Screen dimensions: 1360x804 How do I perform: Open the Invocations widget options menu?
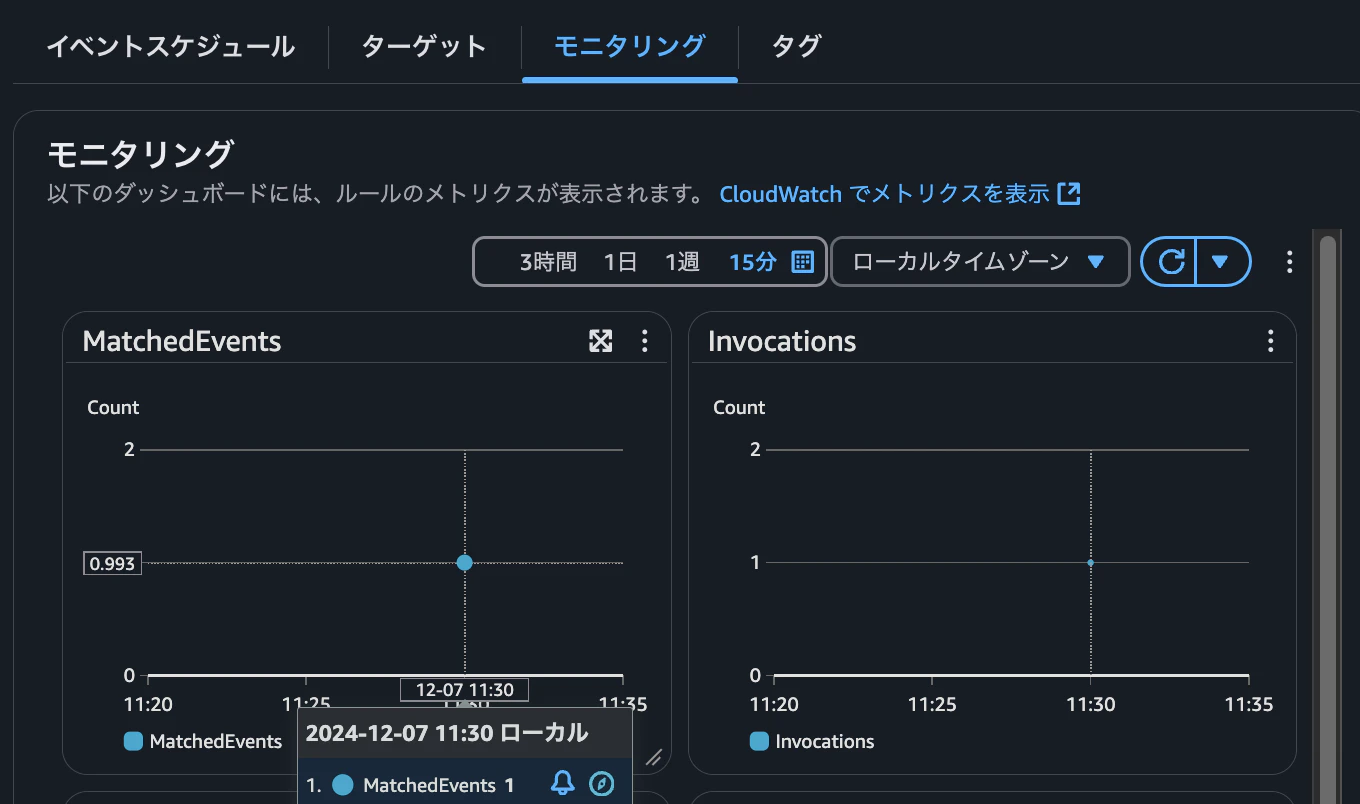(1271, 341)
